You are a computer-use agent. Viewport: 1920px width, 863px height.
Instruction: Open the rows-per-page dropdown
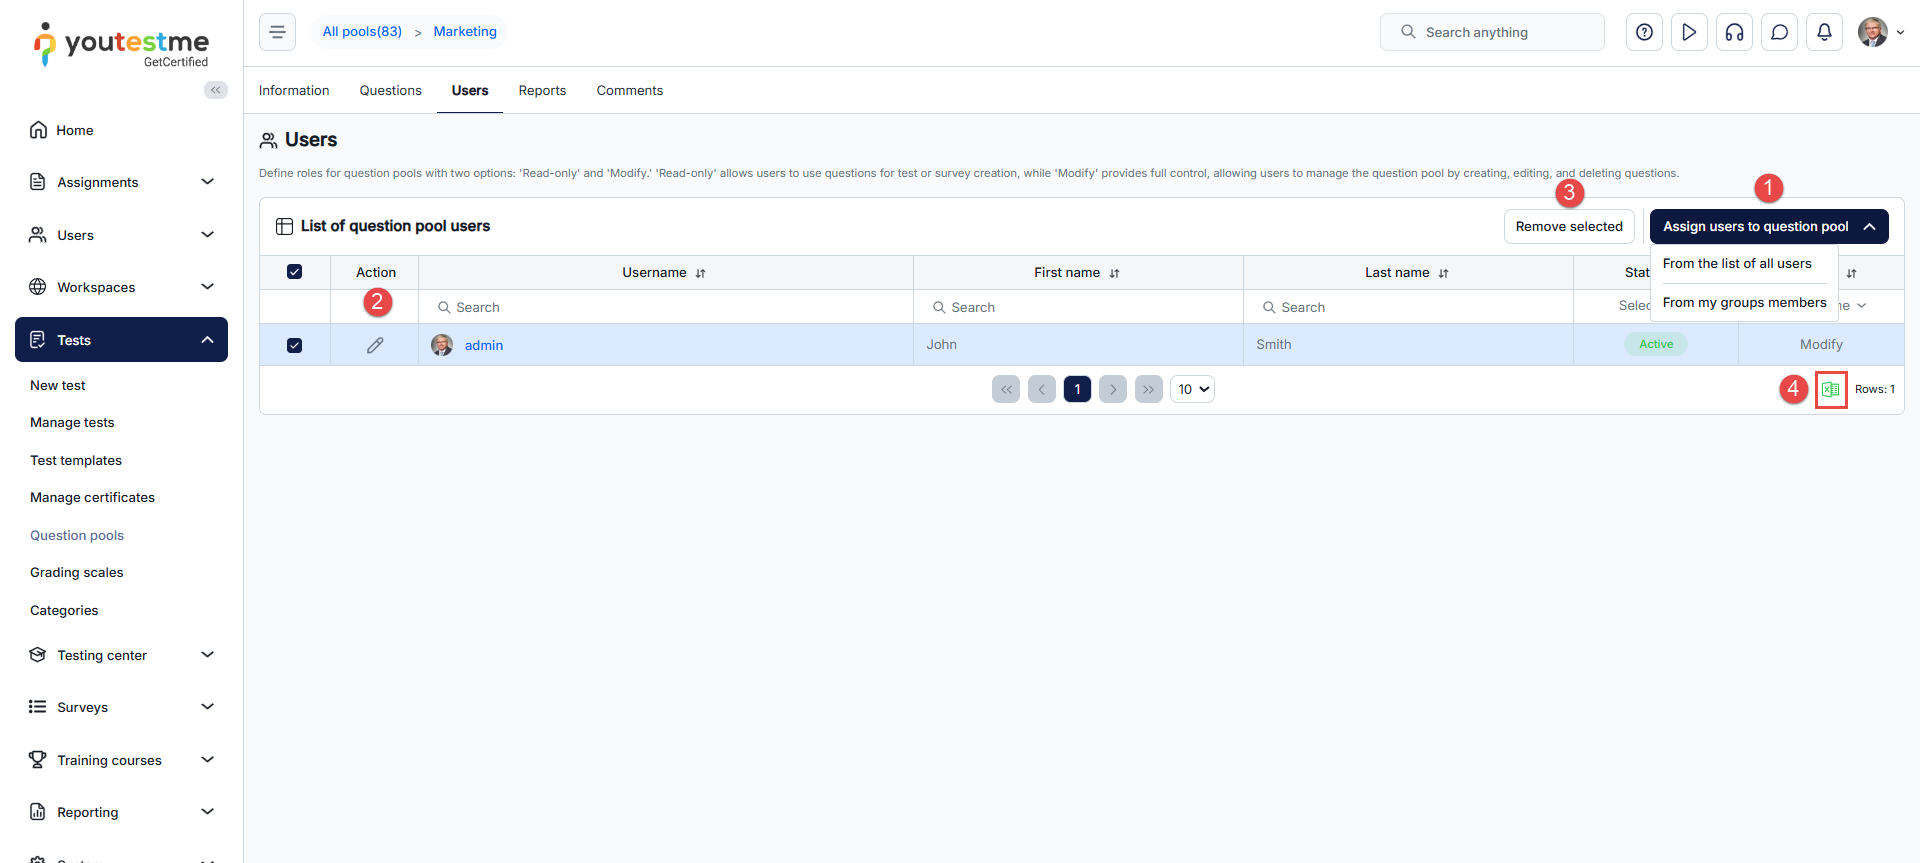pos(1193,389)
